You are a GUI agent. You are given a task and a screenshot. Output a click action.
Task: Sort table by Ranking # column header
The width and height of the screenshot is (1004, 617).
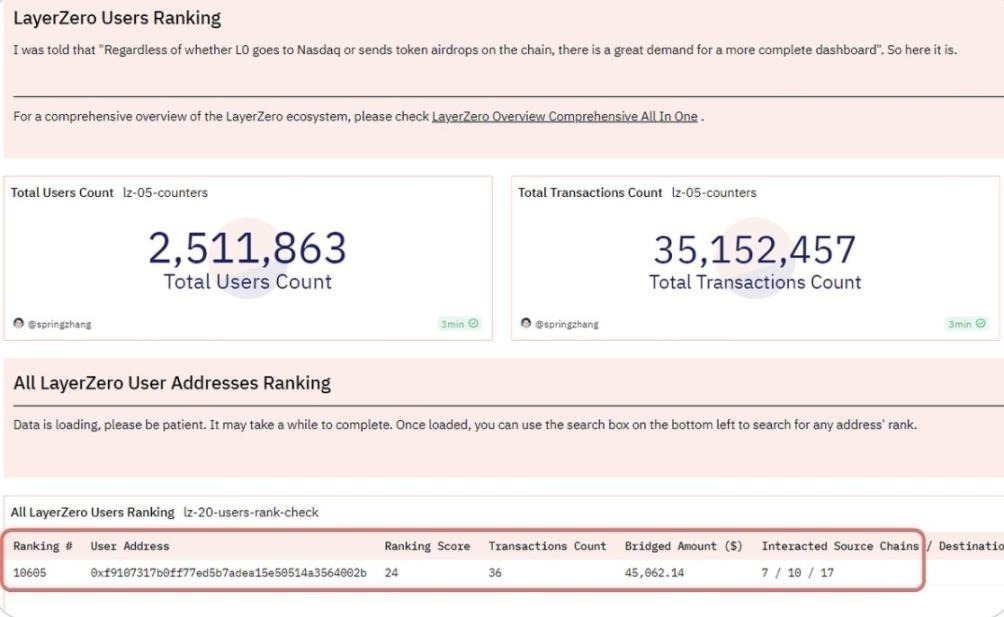coord(43,546)
